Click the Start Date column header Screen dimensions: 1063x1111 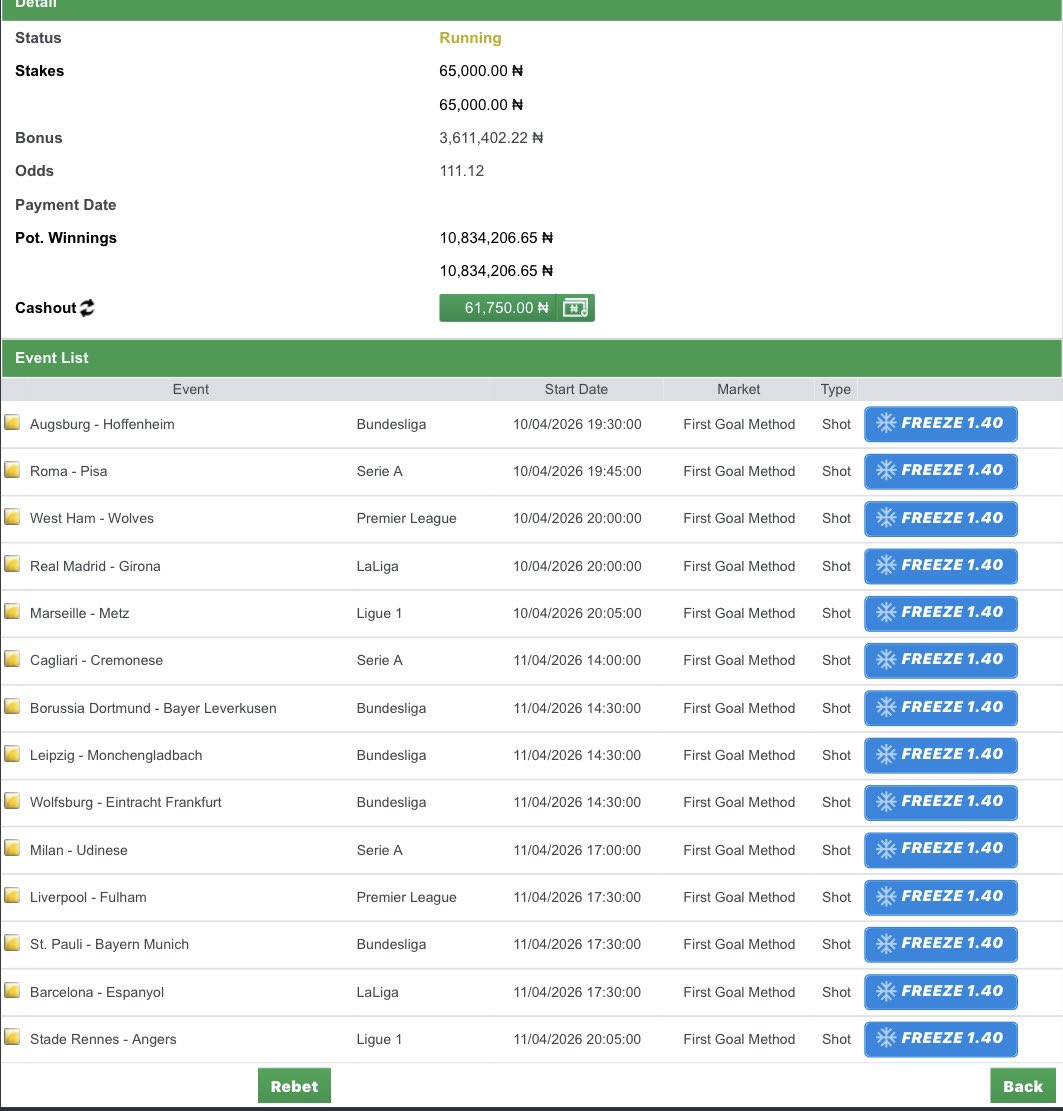click(x=576, y=389)
